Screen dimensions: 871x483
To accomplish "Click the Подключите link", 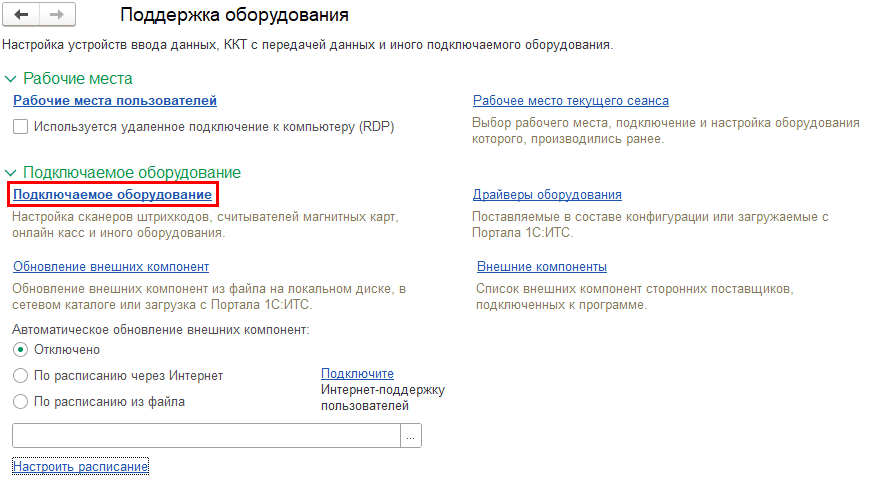I will (x=357, y=374).
